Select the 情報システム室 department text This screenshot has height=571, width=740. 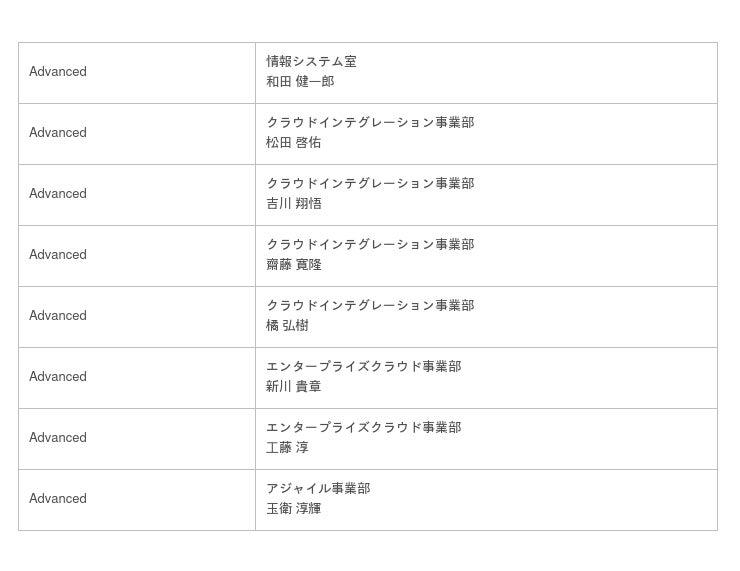pyautogui.click(x=311, y=62)
